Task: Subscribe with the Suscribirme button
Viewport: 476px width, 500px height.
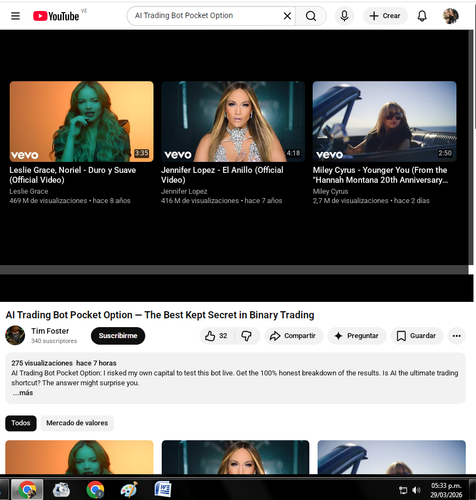Action: coord(118,336)
